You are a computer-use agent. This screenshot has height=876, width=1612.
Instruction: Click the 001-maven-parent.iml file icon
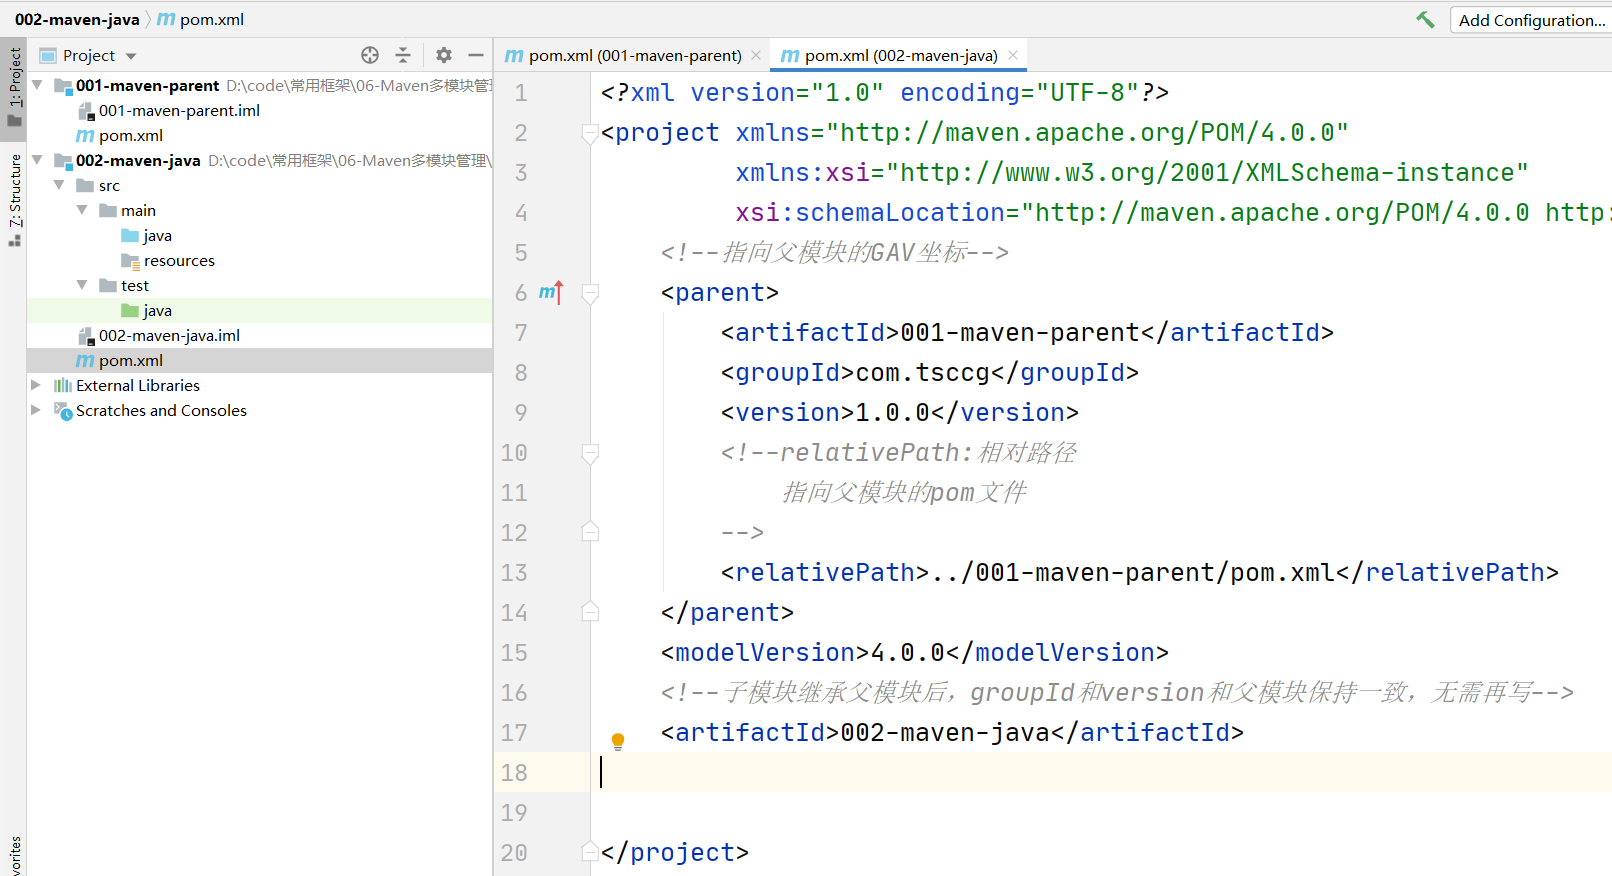pos(86,110)
